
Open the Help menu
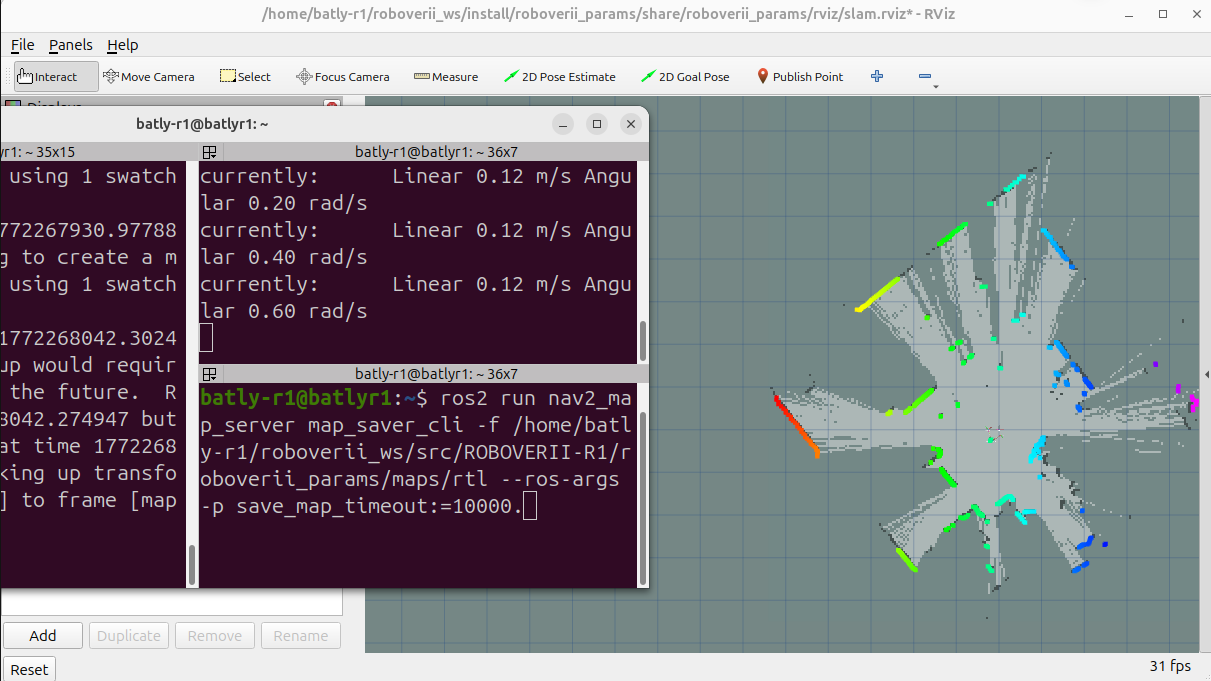tap(123, 45)
